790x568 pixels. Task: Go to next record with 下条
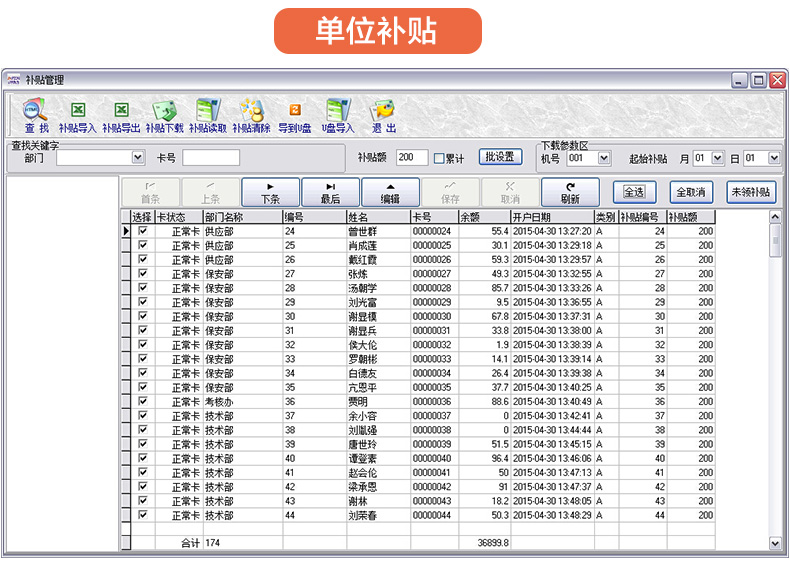coord(270,192)
